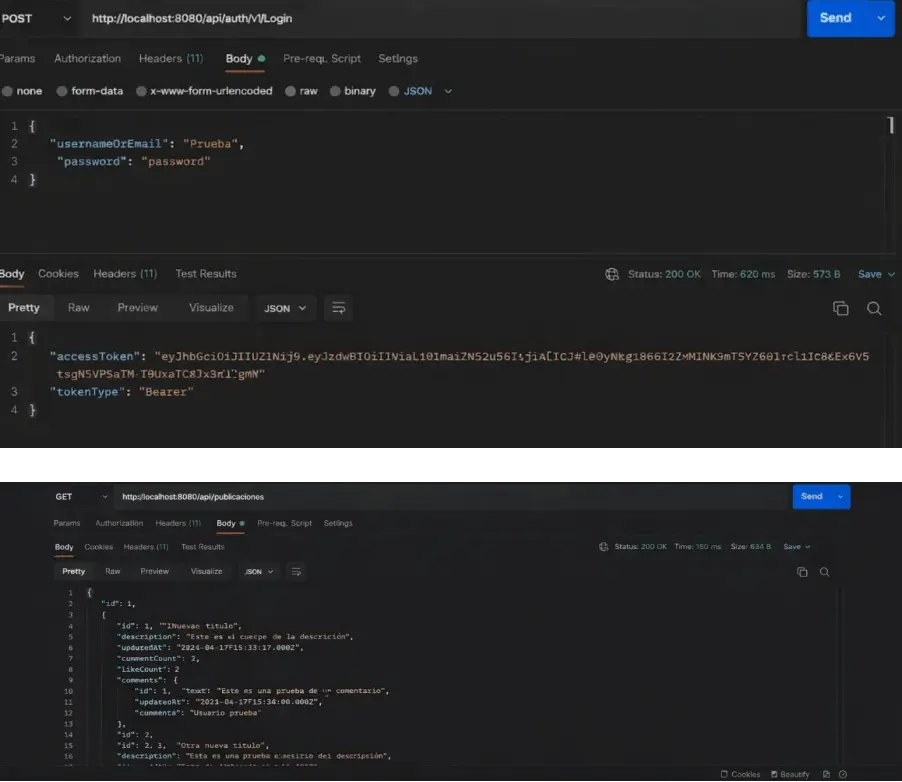This screenshot has width=902, height=782.
Task: Switch to the Headers (11) tab
Action: [x=171, y=58]
